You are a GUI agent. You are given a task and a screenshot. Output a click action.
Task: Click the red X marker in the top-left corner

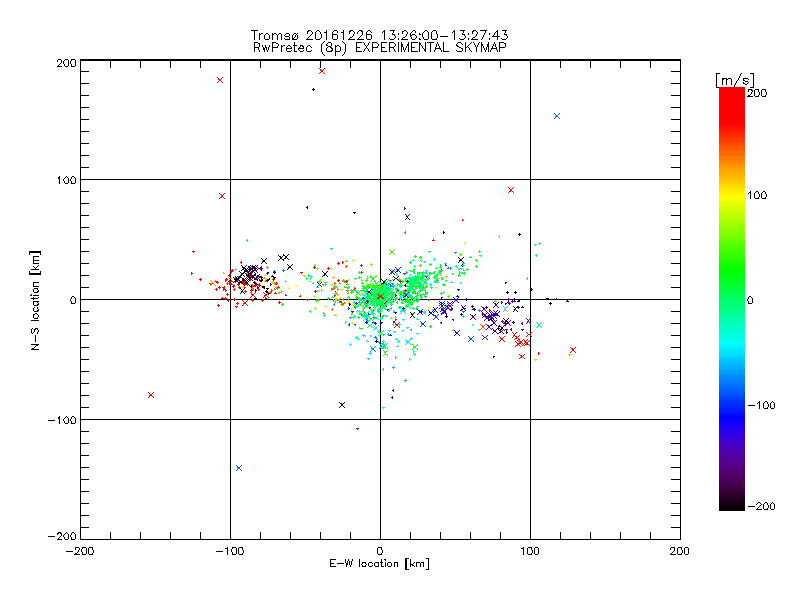click(220, 80)
